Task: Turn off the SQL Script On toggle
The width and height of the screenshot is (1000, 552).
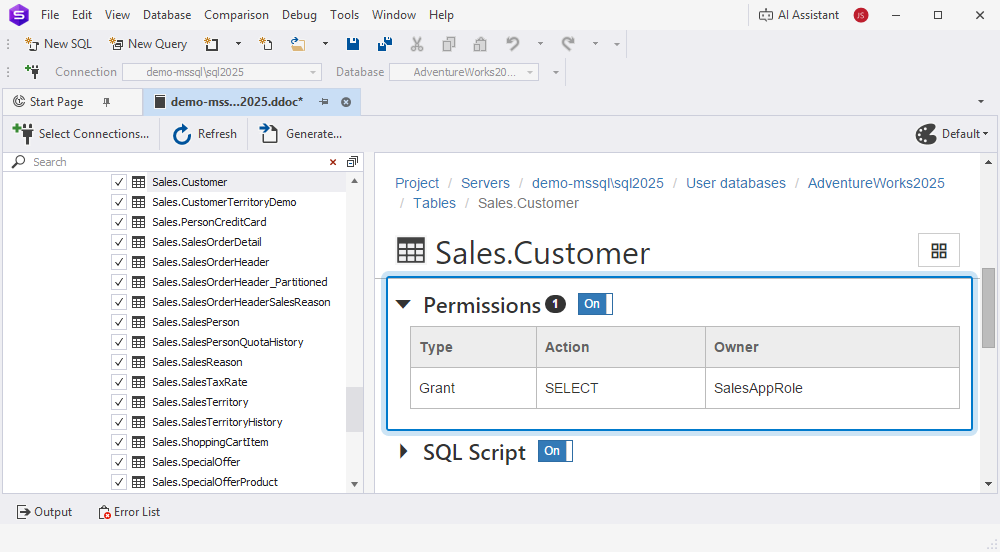Action: 555,451
